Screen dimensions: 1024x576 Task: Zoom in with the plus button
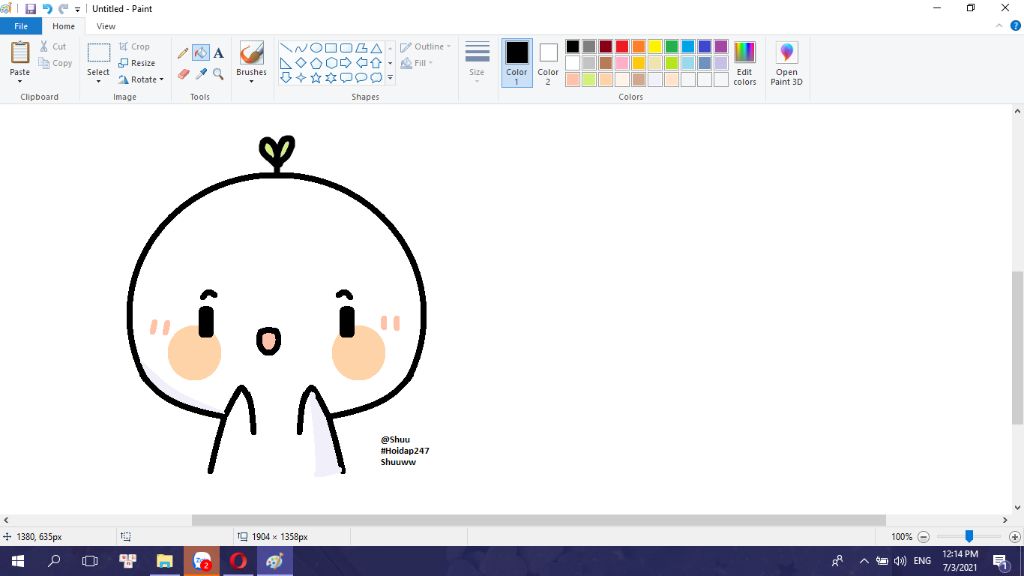click(1015, 537)
